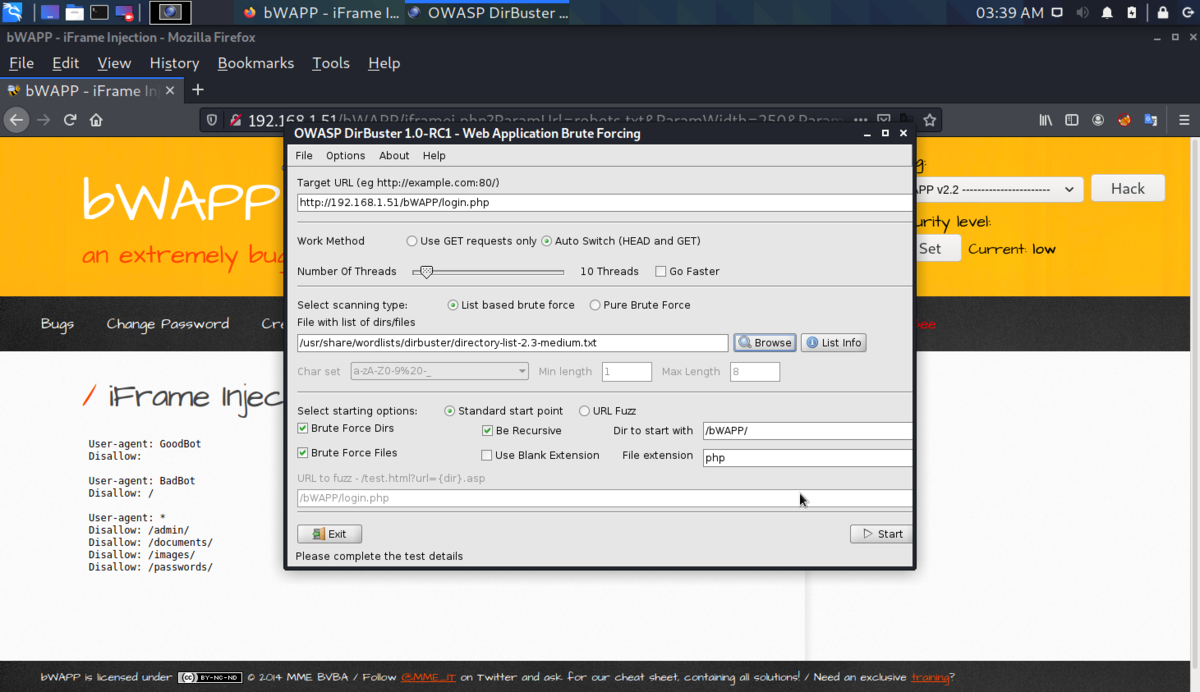
Task: Open Firefox File menu
Action: click(x=21, y=63)
